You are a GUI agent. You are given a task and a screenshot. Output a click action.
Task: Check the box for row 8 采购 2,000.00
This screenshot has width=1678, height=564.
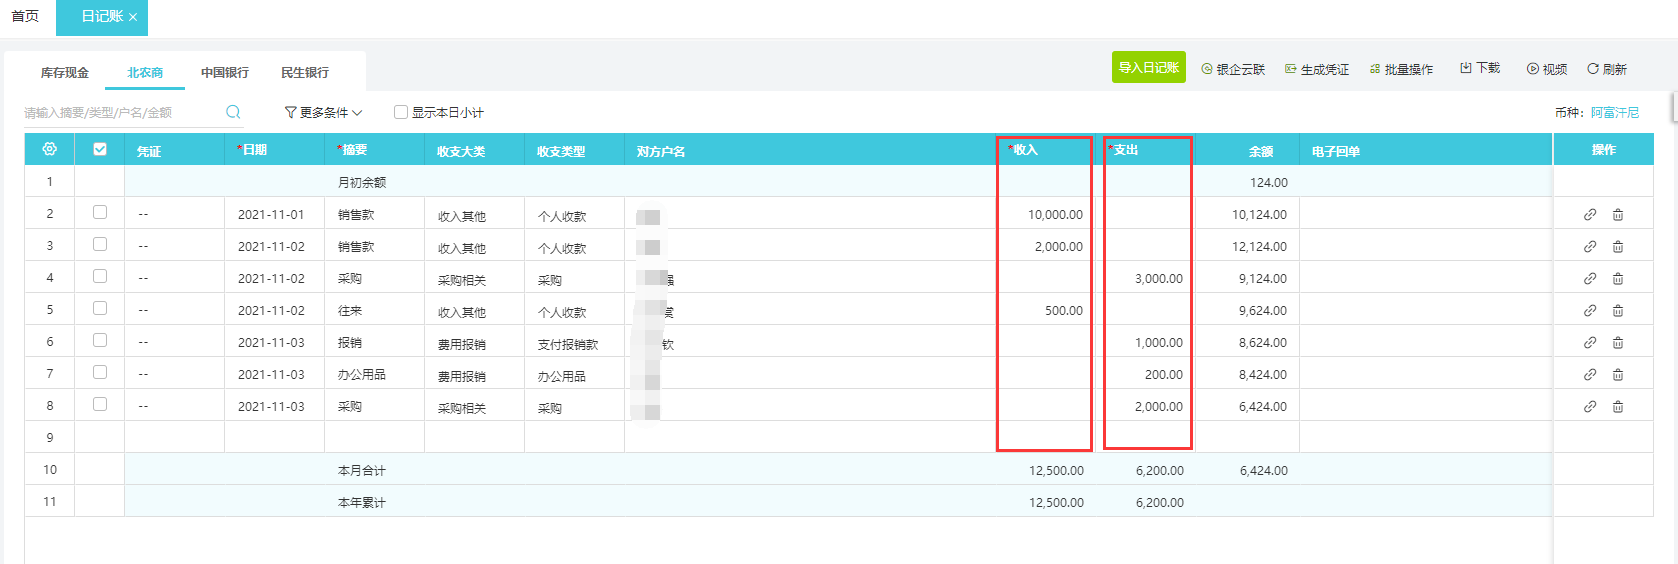(x=100, y=404)
